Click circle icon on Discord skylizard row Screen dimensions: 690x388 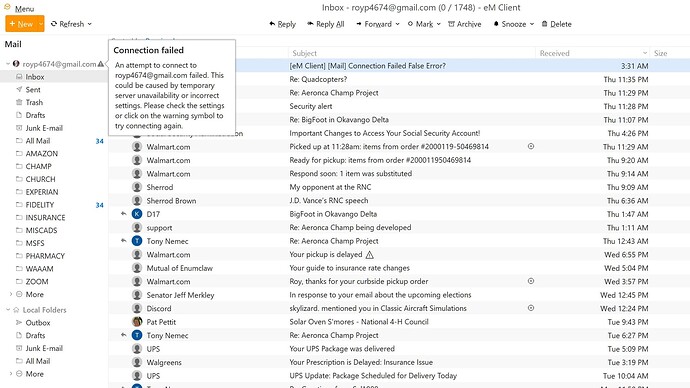pyautogui.click(x=531, y=308)
